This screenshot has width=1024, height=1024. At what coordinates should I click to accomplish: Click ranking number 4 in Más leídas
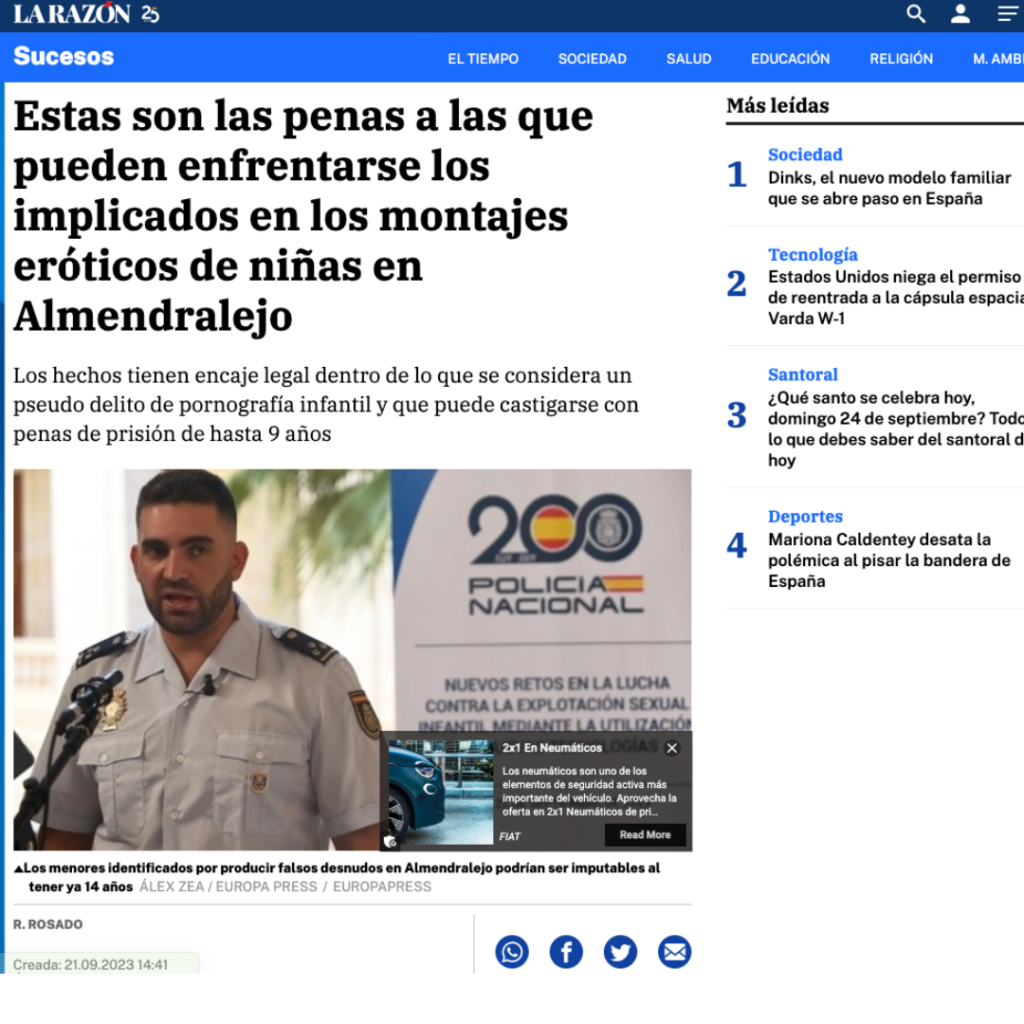point(737,545)
